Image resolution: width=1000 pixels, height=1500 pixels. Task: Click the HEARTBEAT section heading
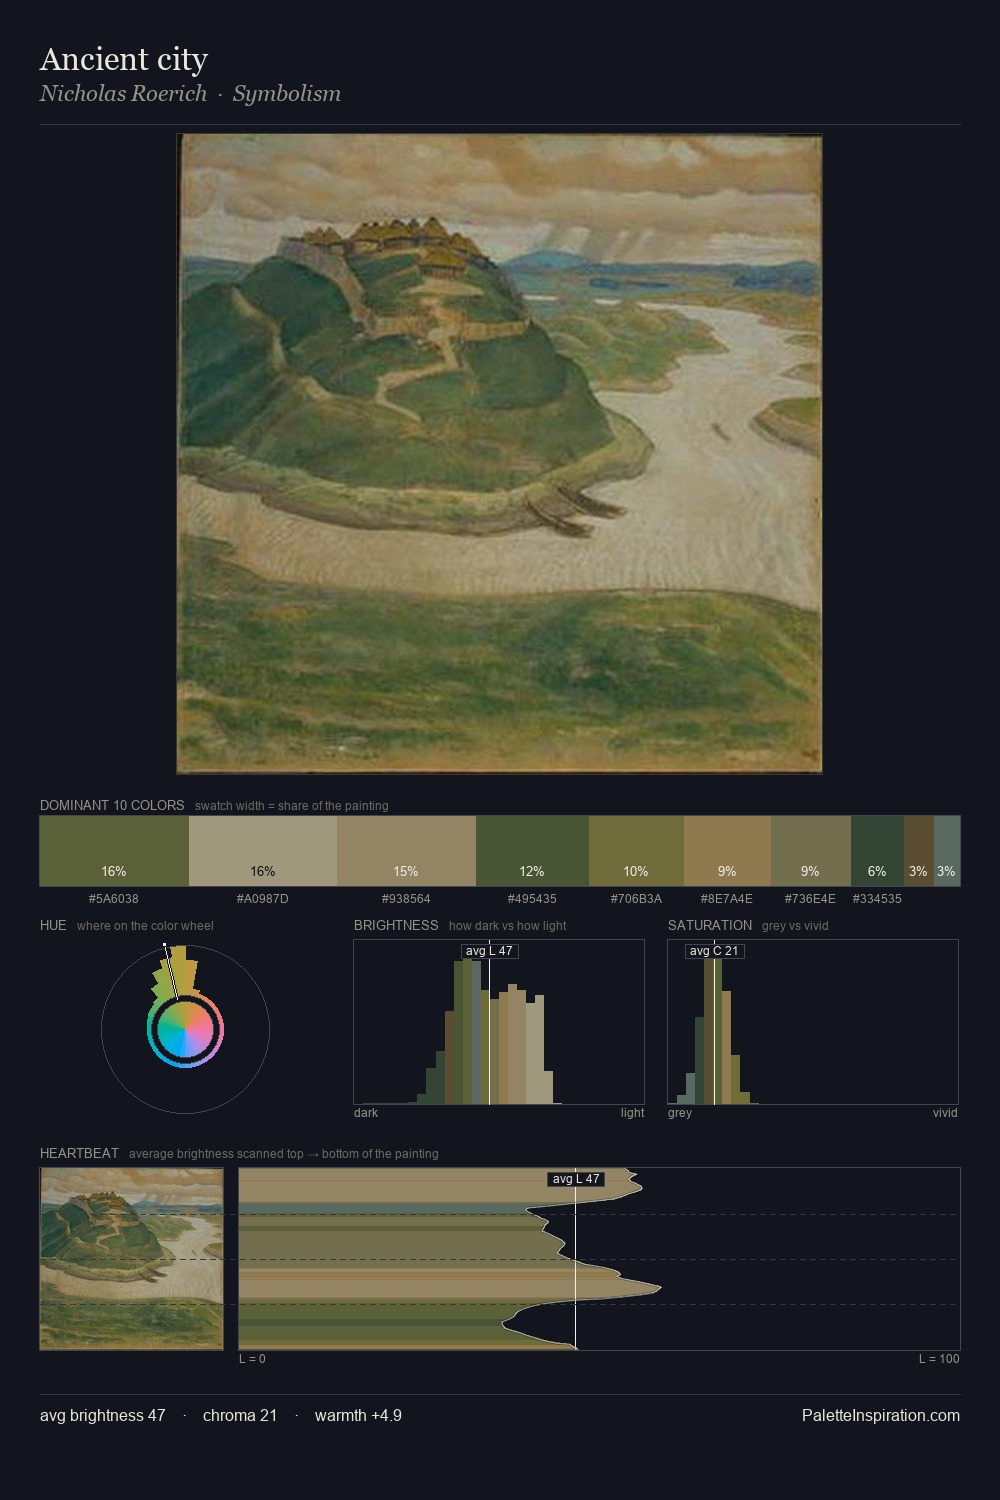(x=79, y=1153)
